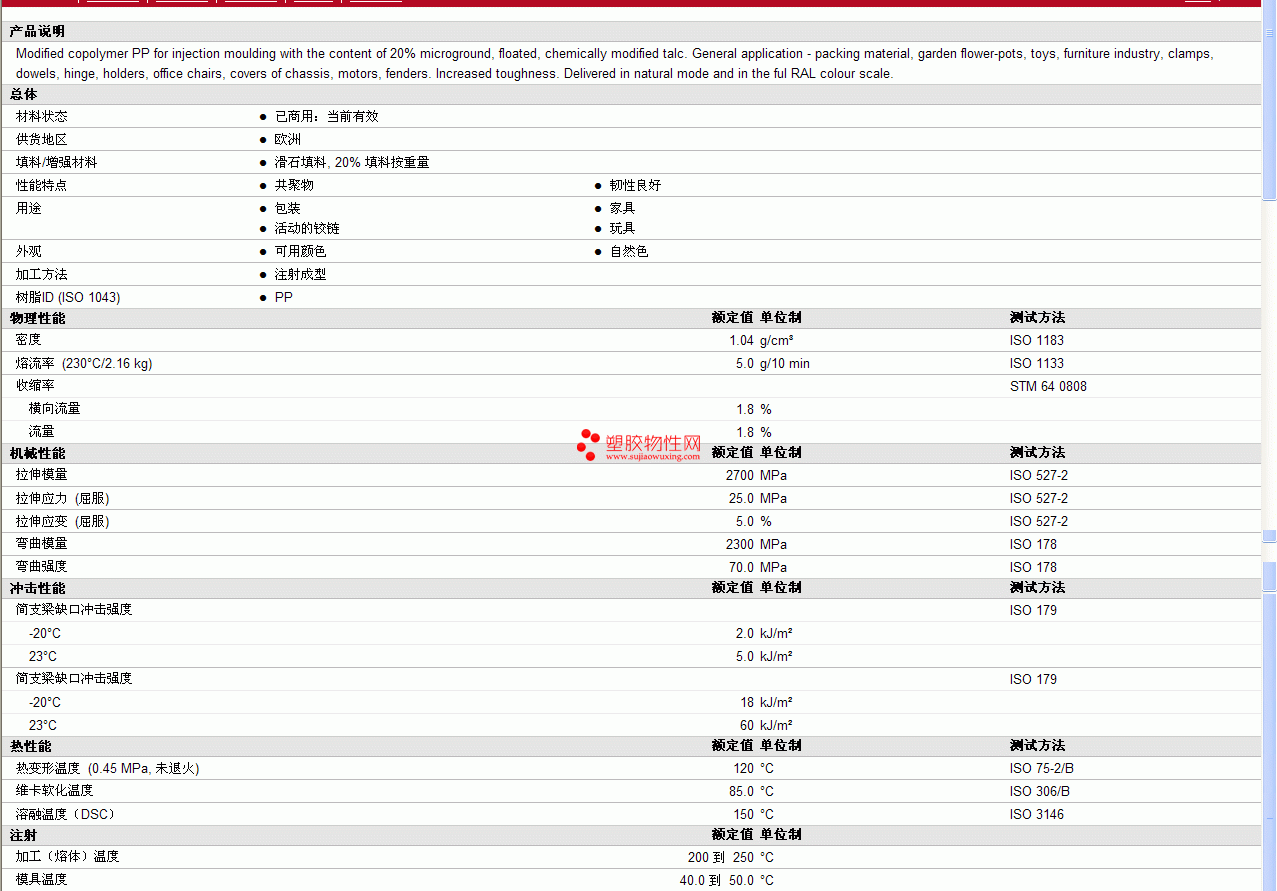Select the 拉伸应力 (屈服) row label
This screenshot has width=1277, height=891.
63,498
